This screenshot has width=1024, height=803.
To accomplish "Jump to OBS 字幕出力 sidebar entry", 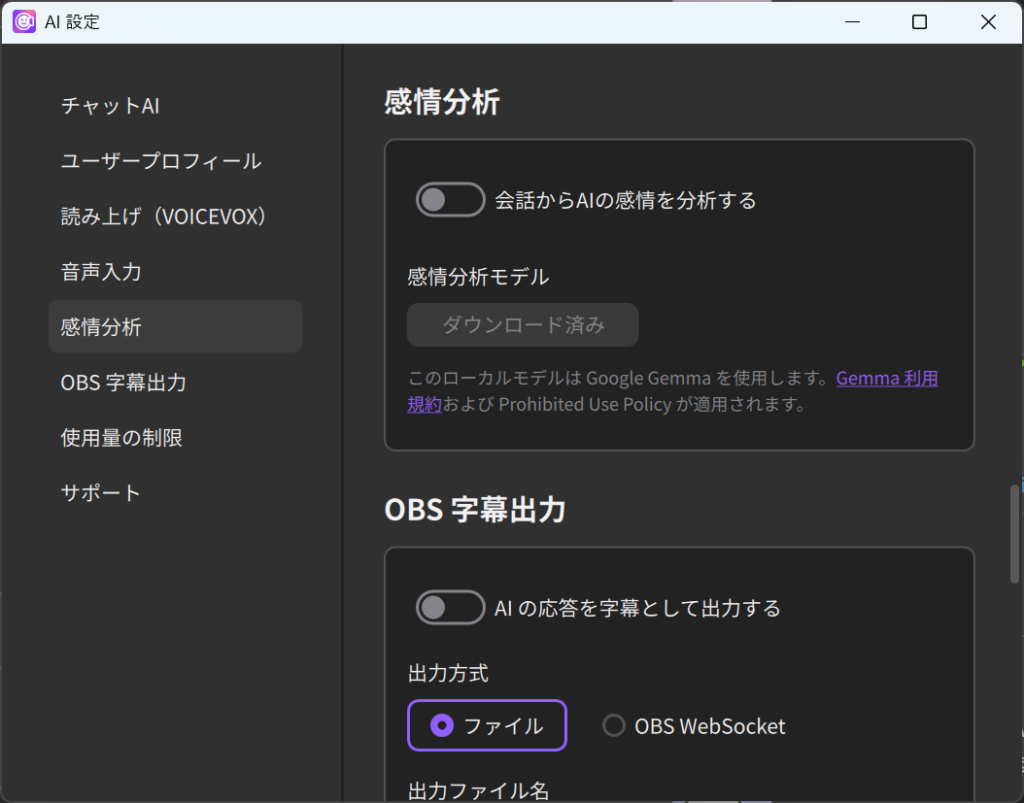I will coord(175,382).
